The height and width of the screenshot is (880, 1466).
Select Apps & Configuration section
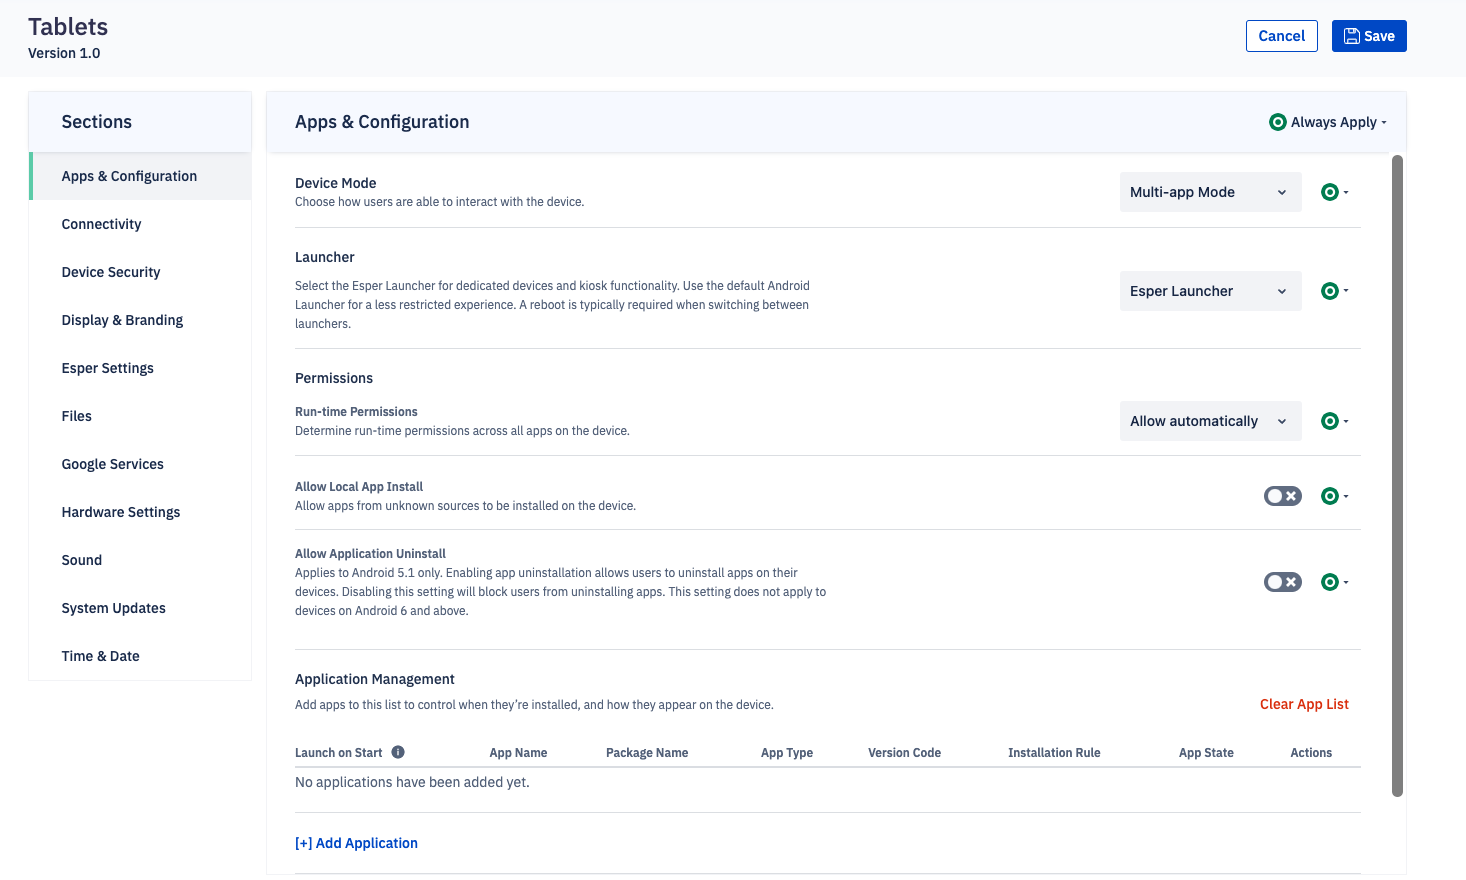click(140, 176)
